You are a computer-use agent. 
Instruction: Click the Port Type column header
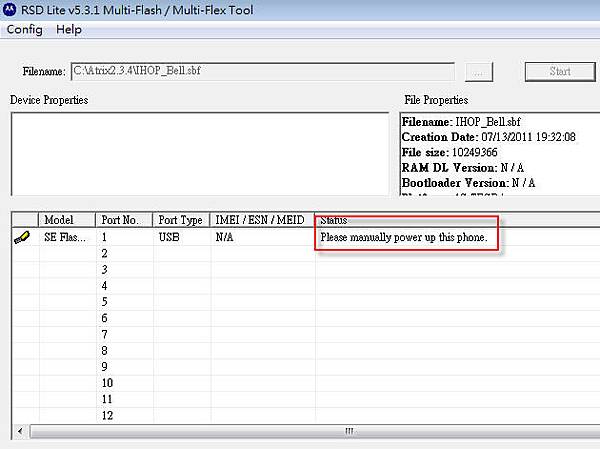click(x=181, y=220)
